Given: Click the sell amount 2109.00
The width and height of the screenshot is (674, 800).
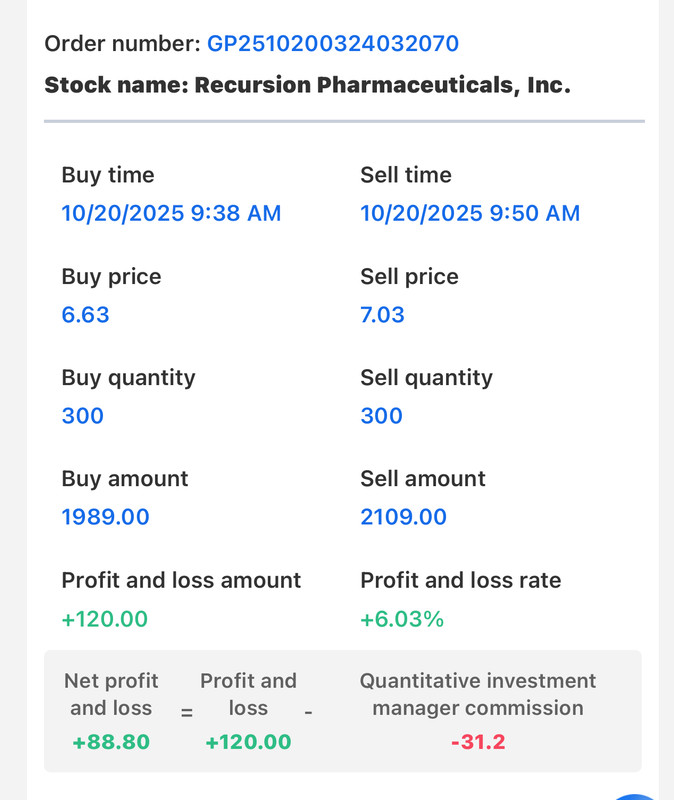Looking at the screenshot, I should [403, 517].
